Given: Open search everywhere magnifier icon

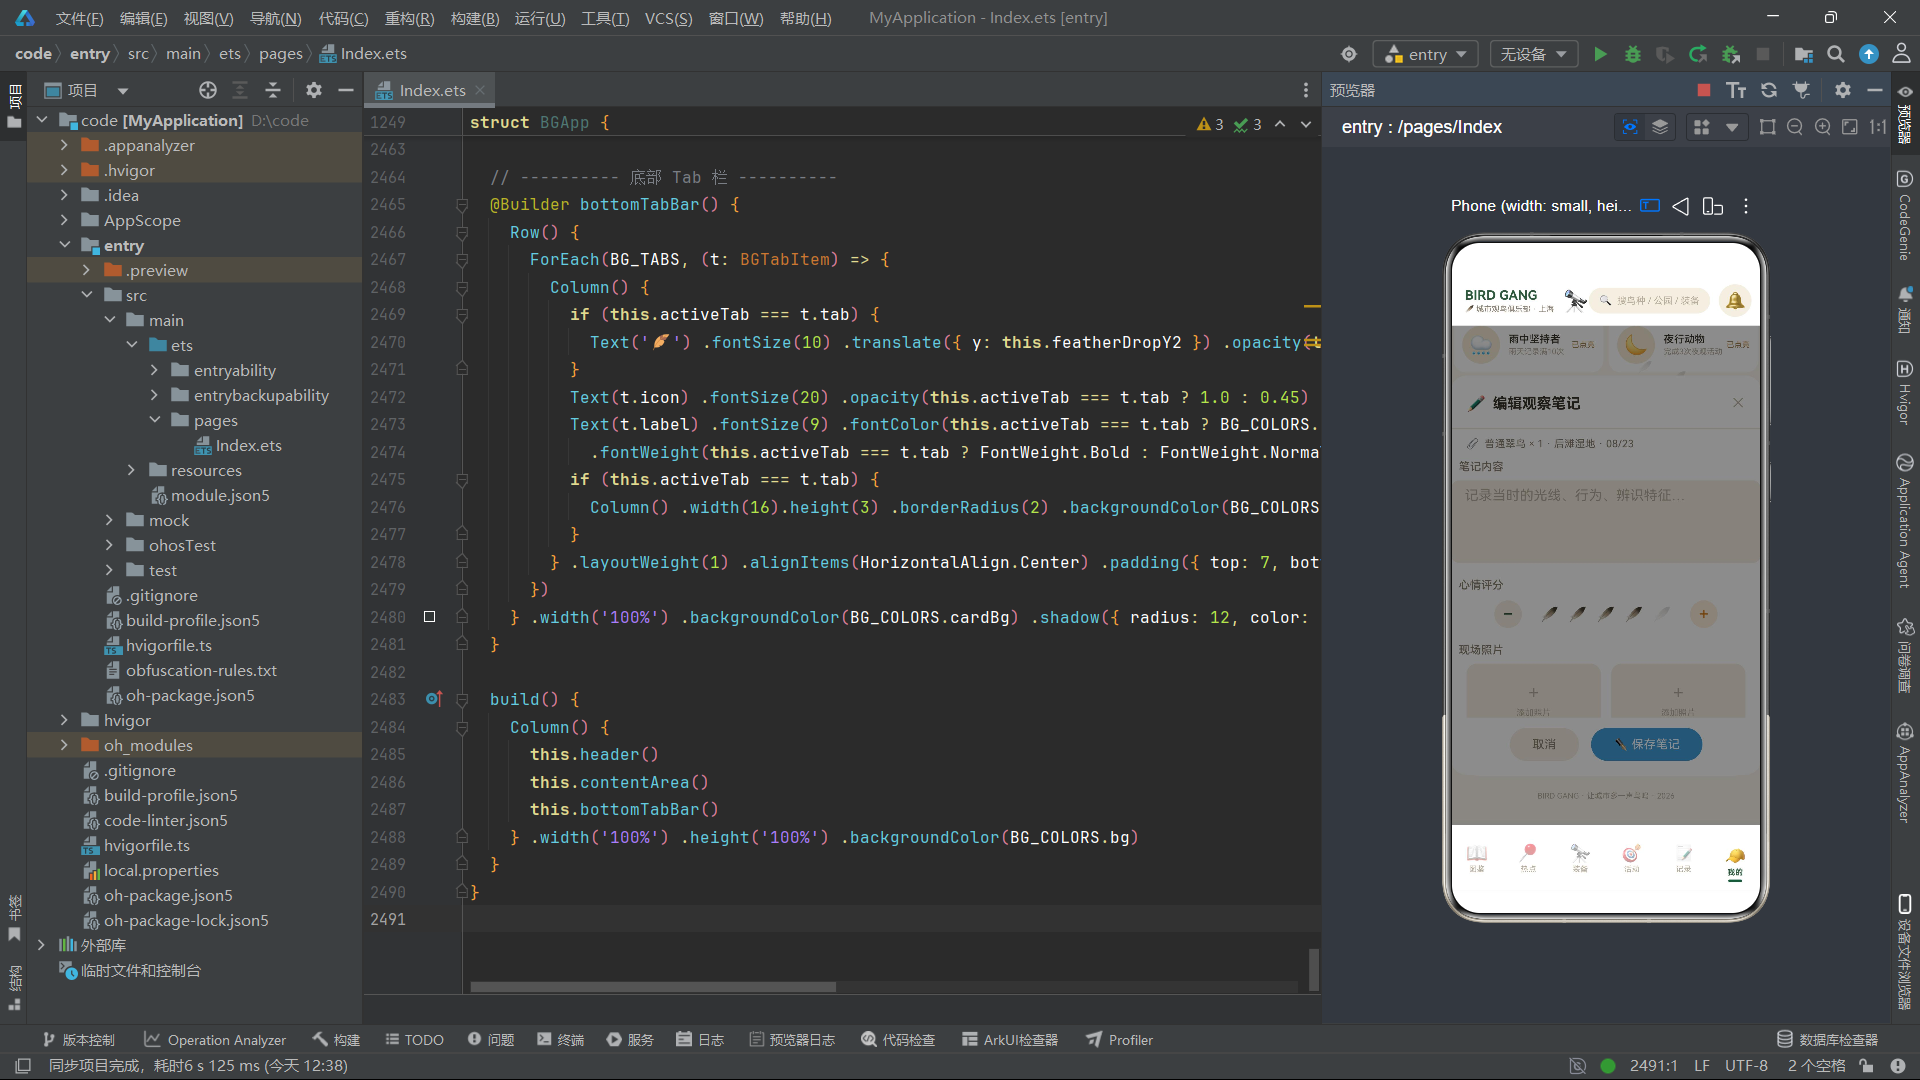Looking at the screenshot, I should (x=1836, y=54).
